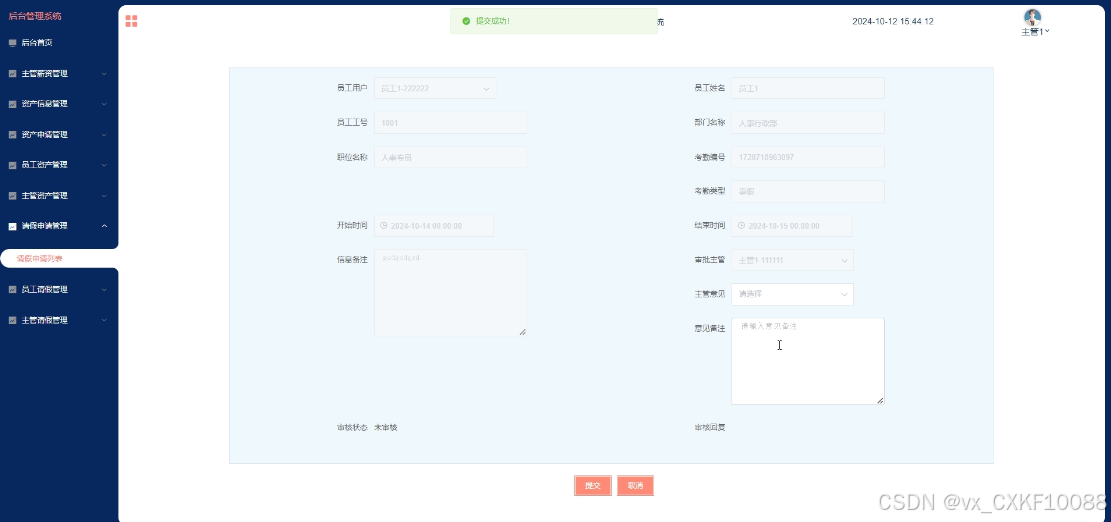
Task: Click the 提交 submit button
Action: click(593, 486)
